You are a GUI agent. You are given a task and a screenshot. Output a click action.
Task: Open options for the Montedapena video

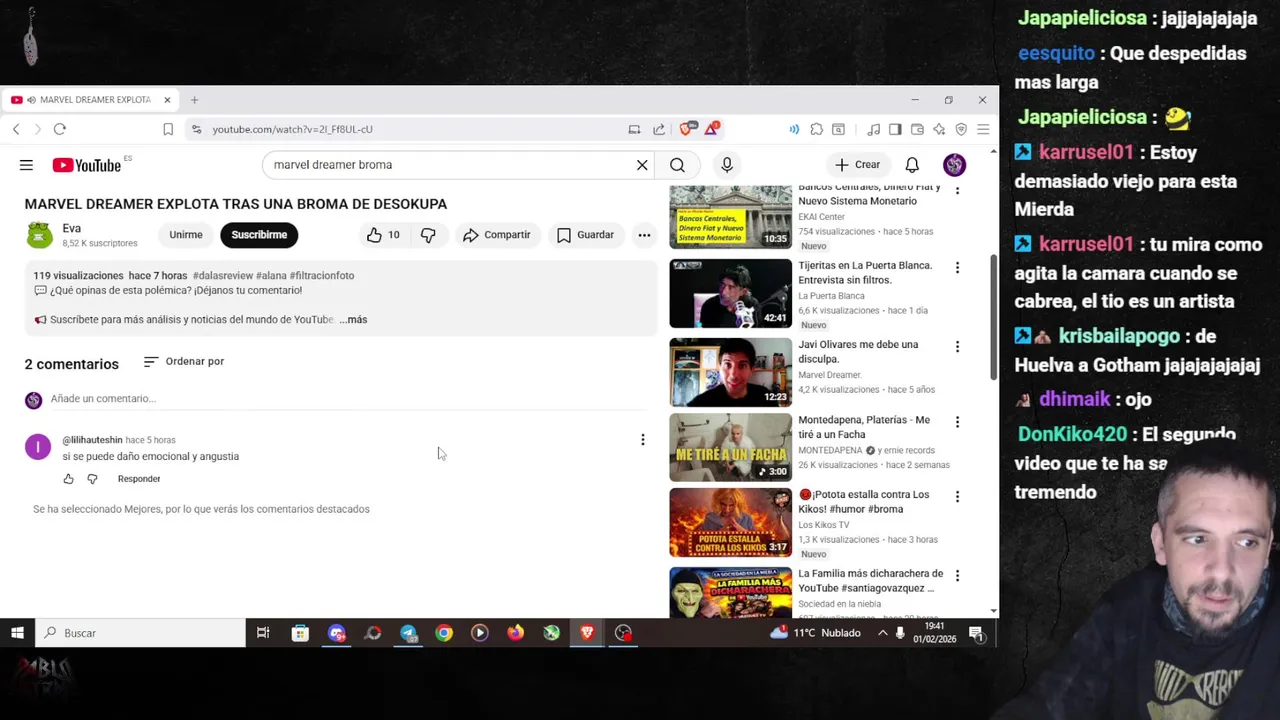957,422
